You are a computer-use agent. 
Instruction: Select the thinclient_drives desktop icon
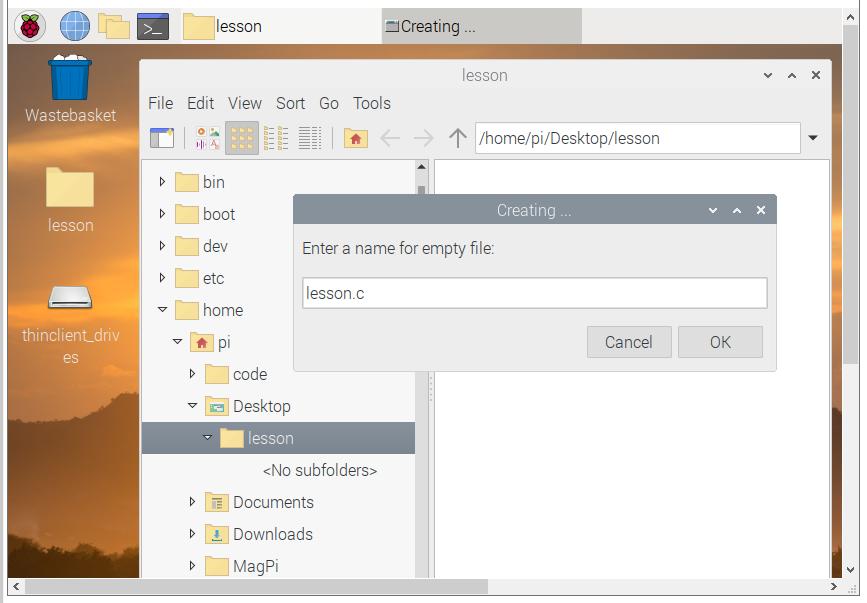[70, 323]
